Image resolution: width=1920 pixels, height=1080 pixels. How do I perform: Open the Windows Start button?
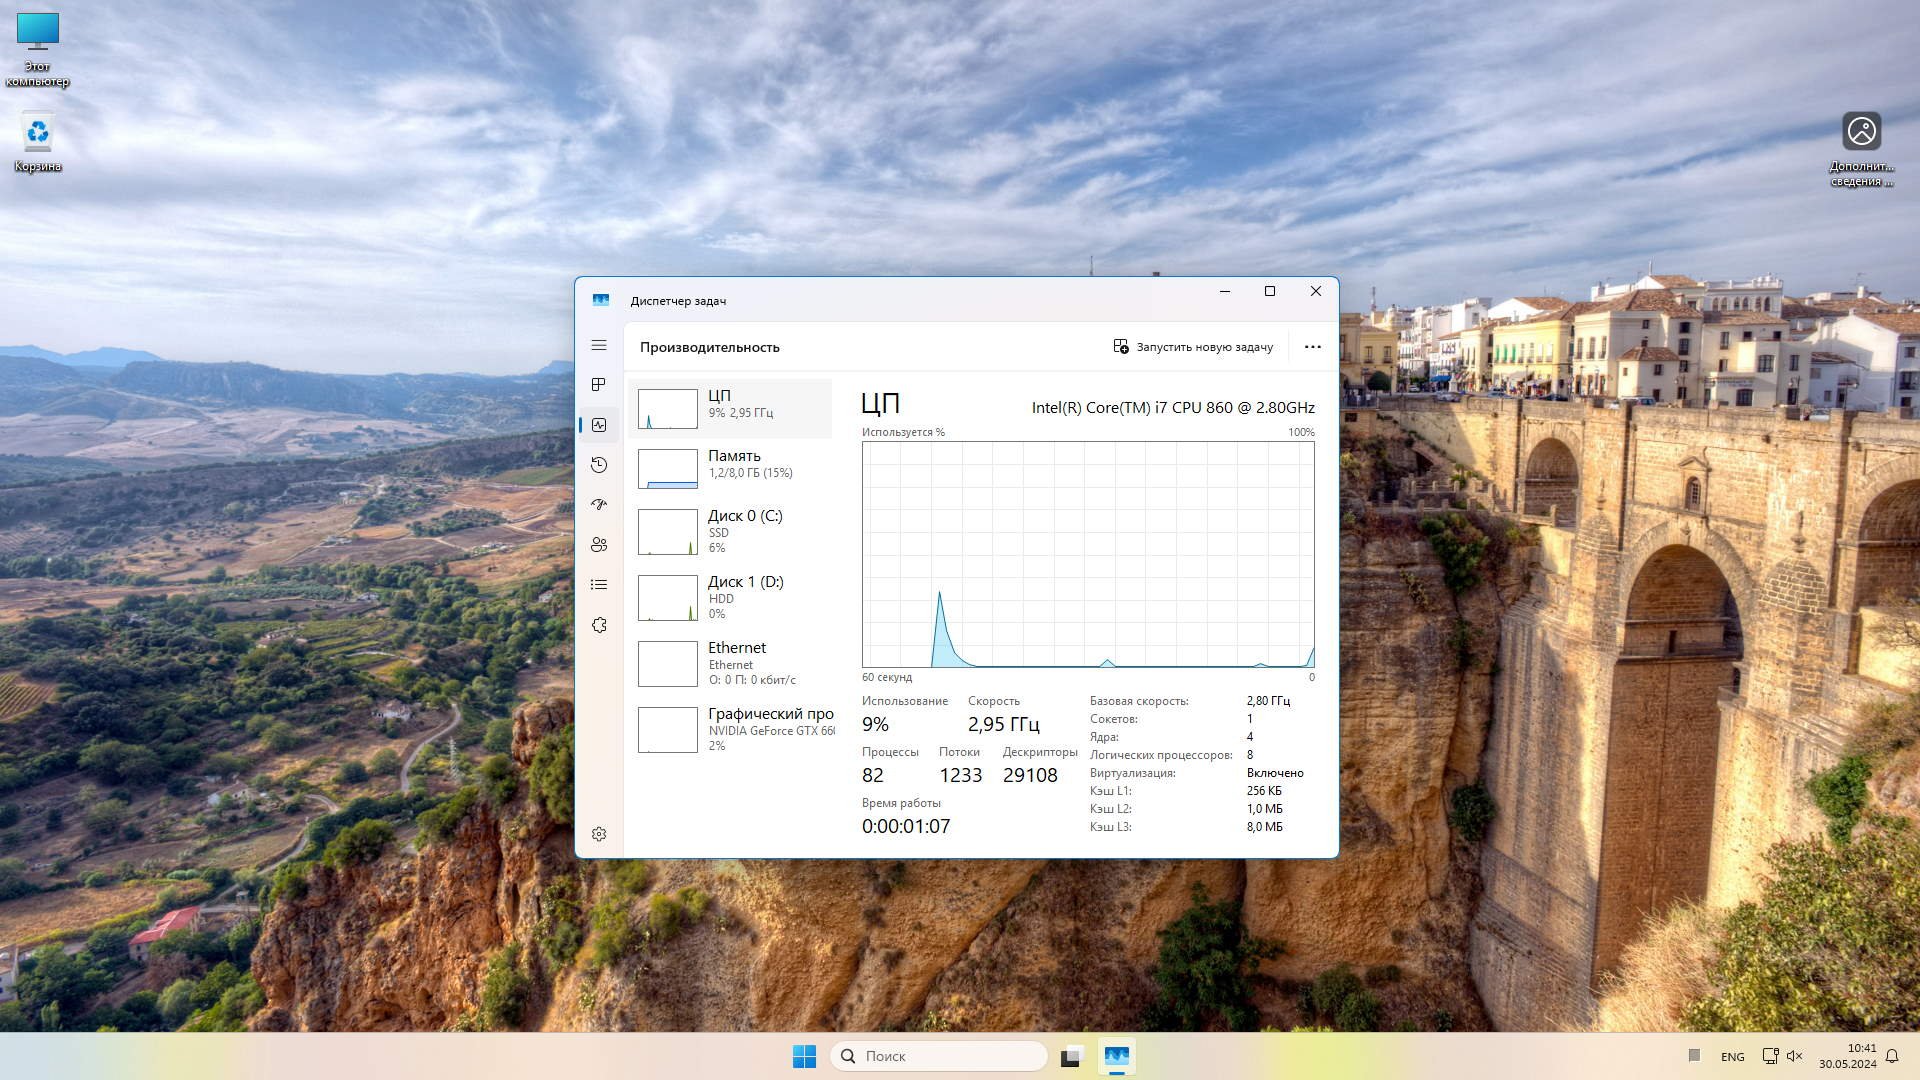click(x=804, y=1056)
